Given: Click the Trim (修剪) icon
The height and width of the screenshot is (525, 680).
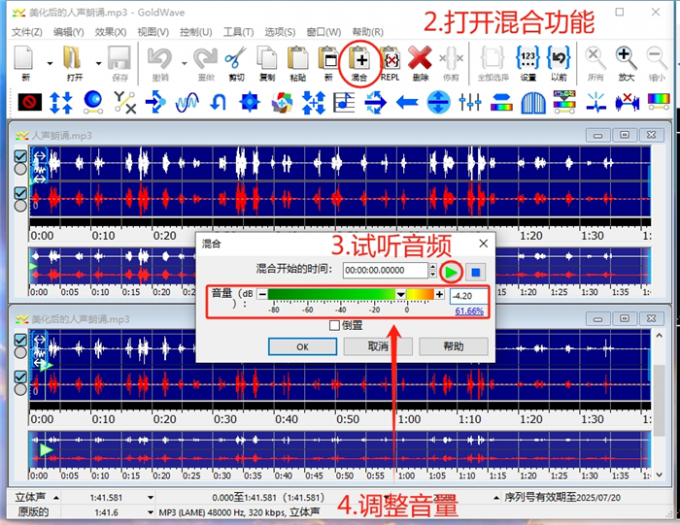Looking at the screenshot, I should click(x=451, y=58).
